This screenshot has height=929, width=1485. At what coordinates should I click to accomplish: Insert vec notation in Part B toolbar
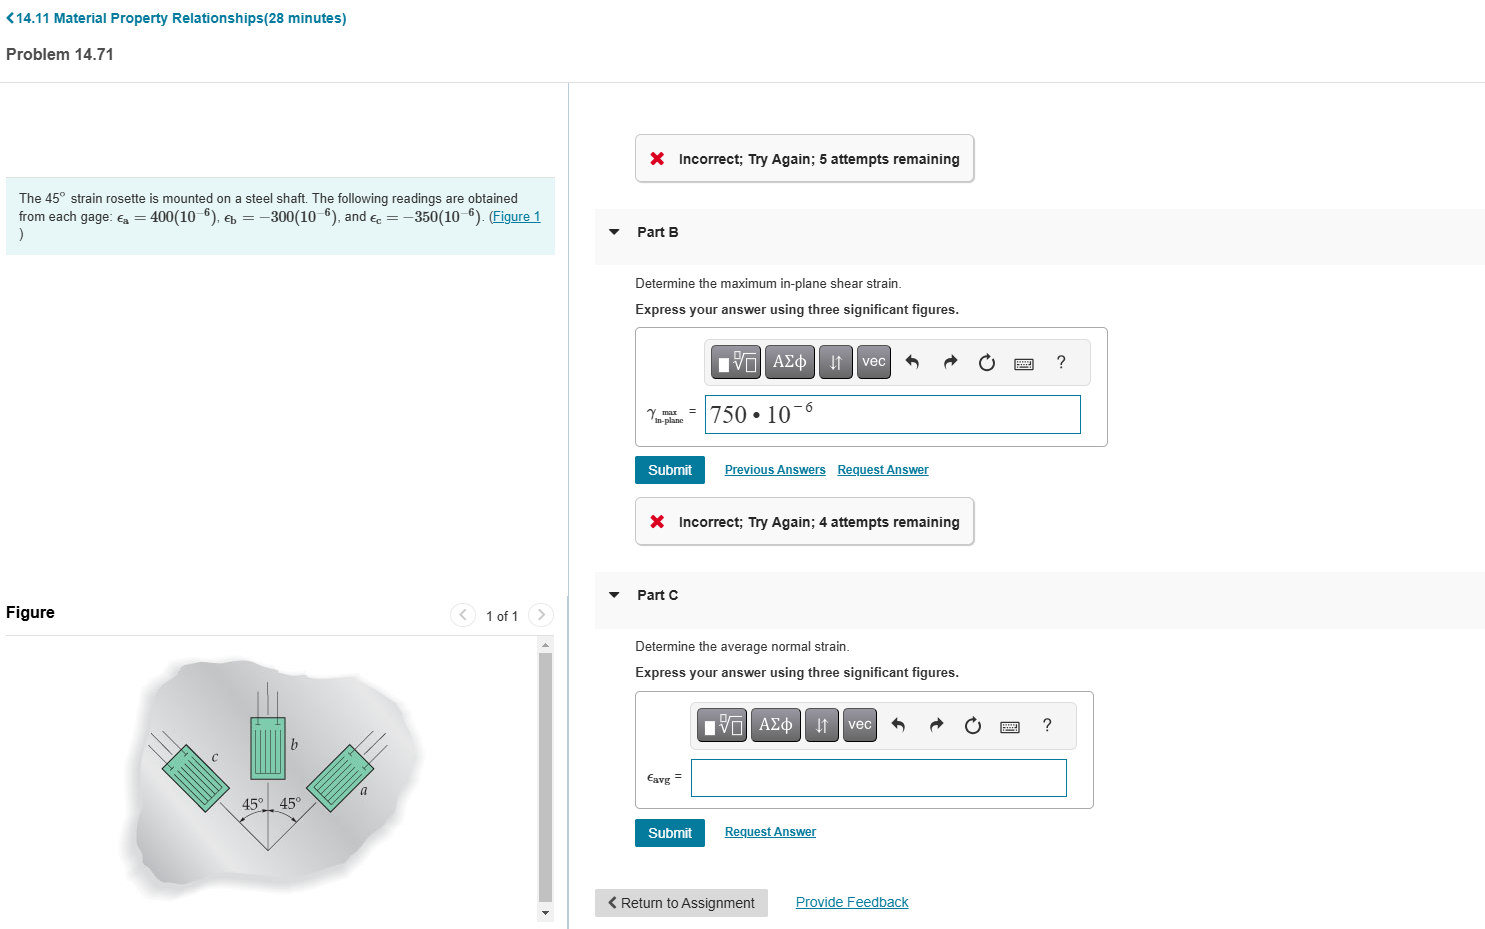point(874,362)
